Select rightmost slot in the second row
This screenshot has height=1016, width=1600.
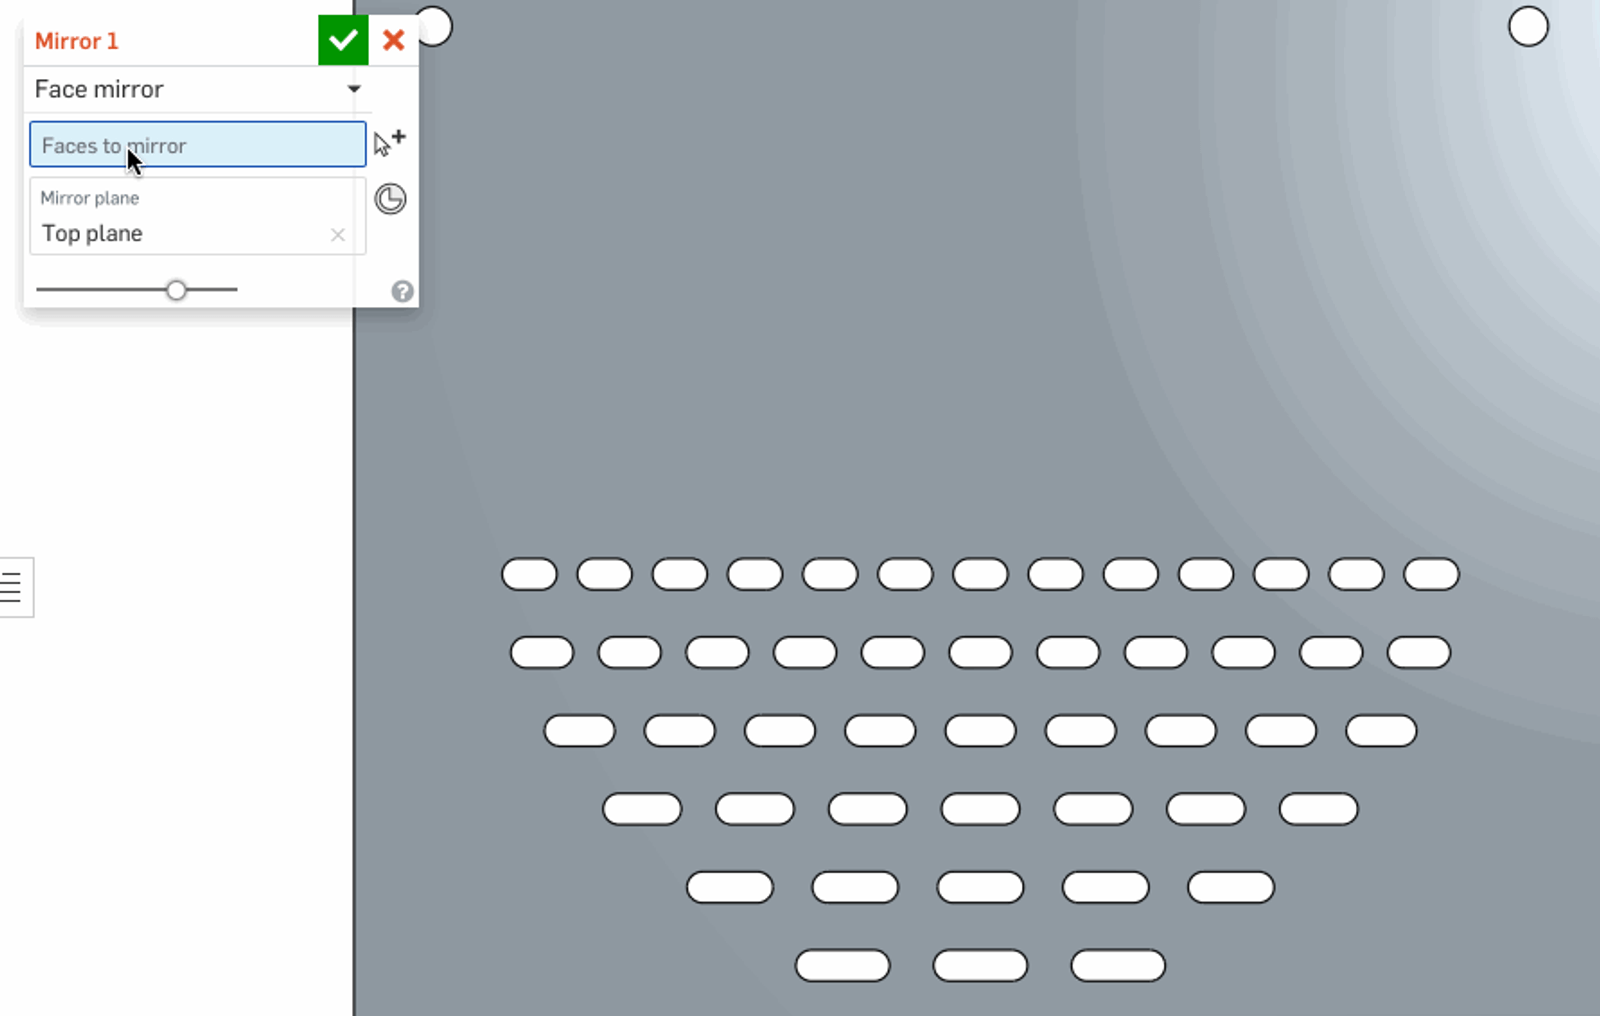tap(1418, 652)
